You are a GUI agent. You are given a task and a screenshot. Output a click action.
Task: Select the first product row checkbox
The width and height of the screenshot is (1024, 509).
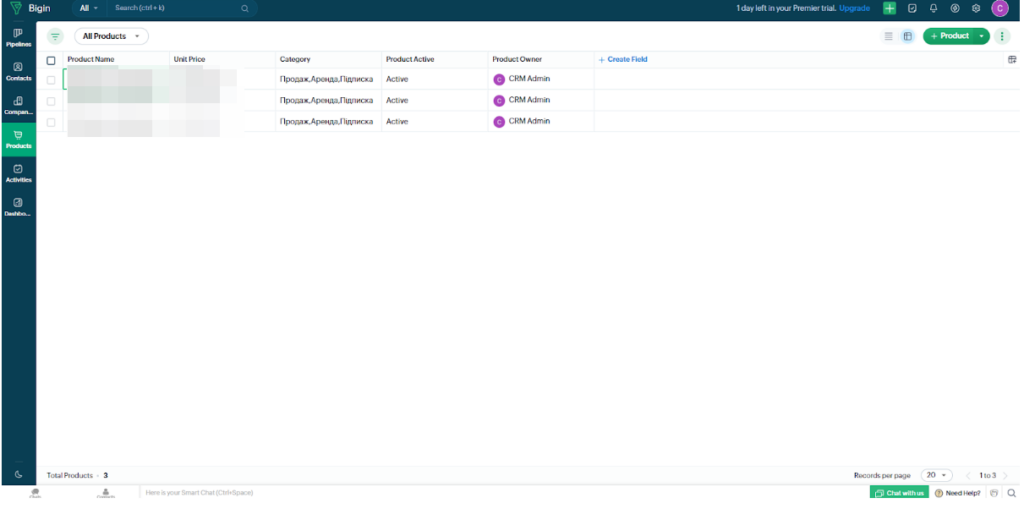pyautogui.click(x=51, y=79)
